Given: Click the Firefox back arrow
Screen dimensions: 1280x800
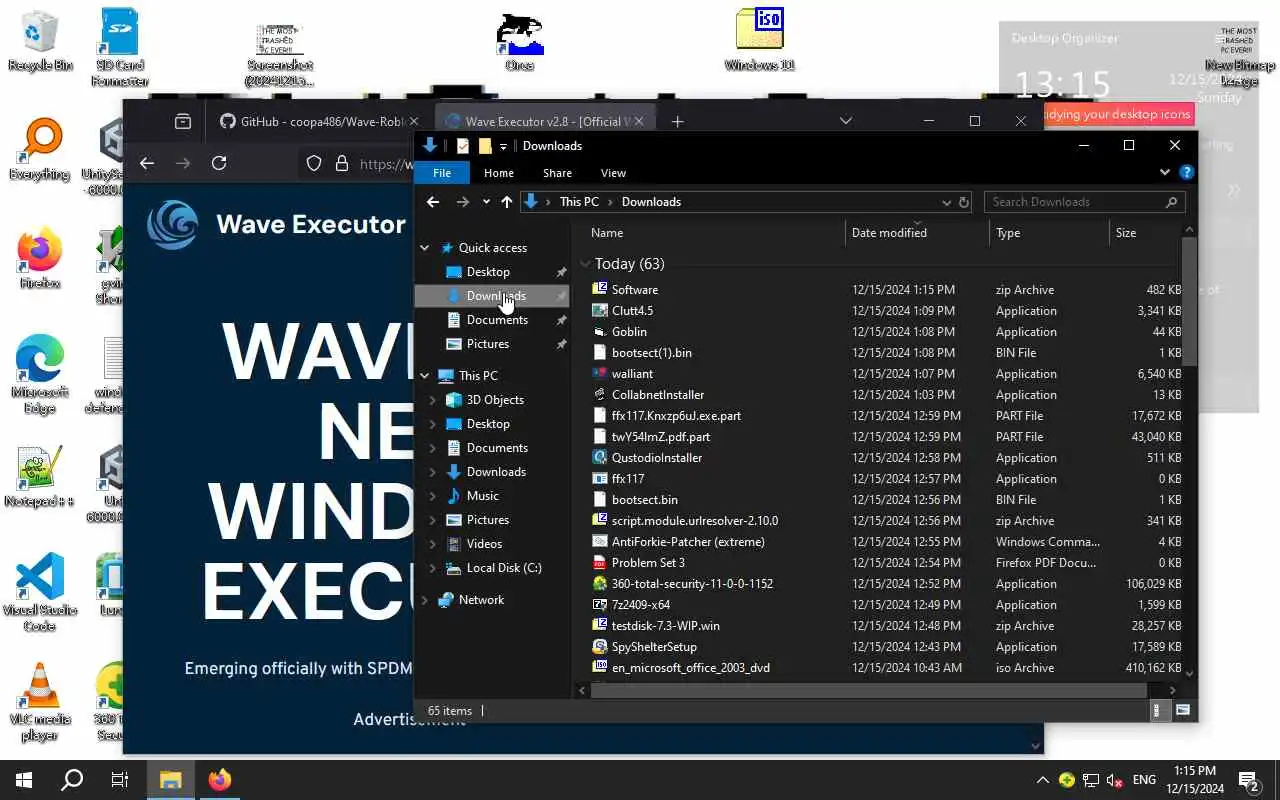Looking at the screenshot, I should 147,164.
